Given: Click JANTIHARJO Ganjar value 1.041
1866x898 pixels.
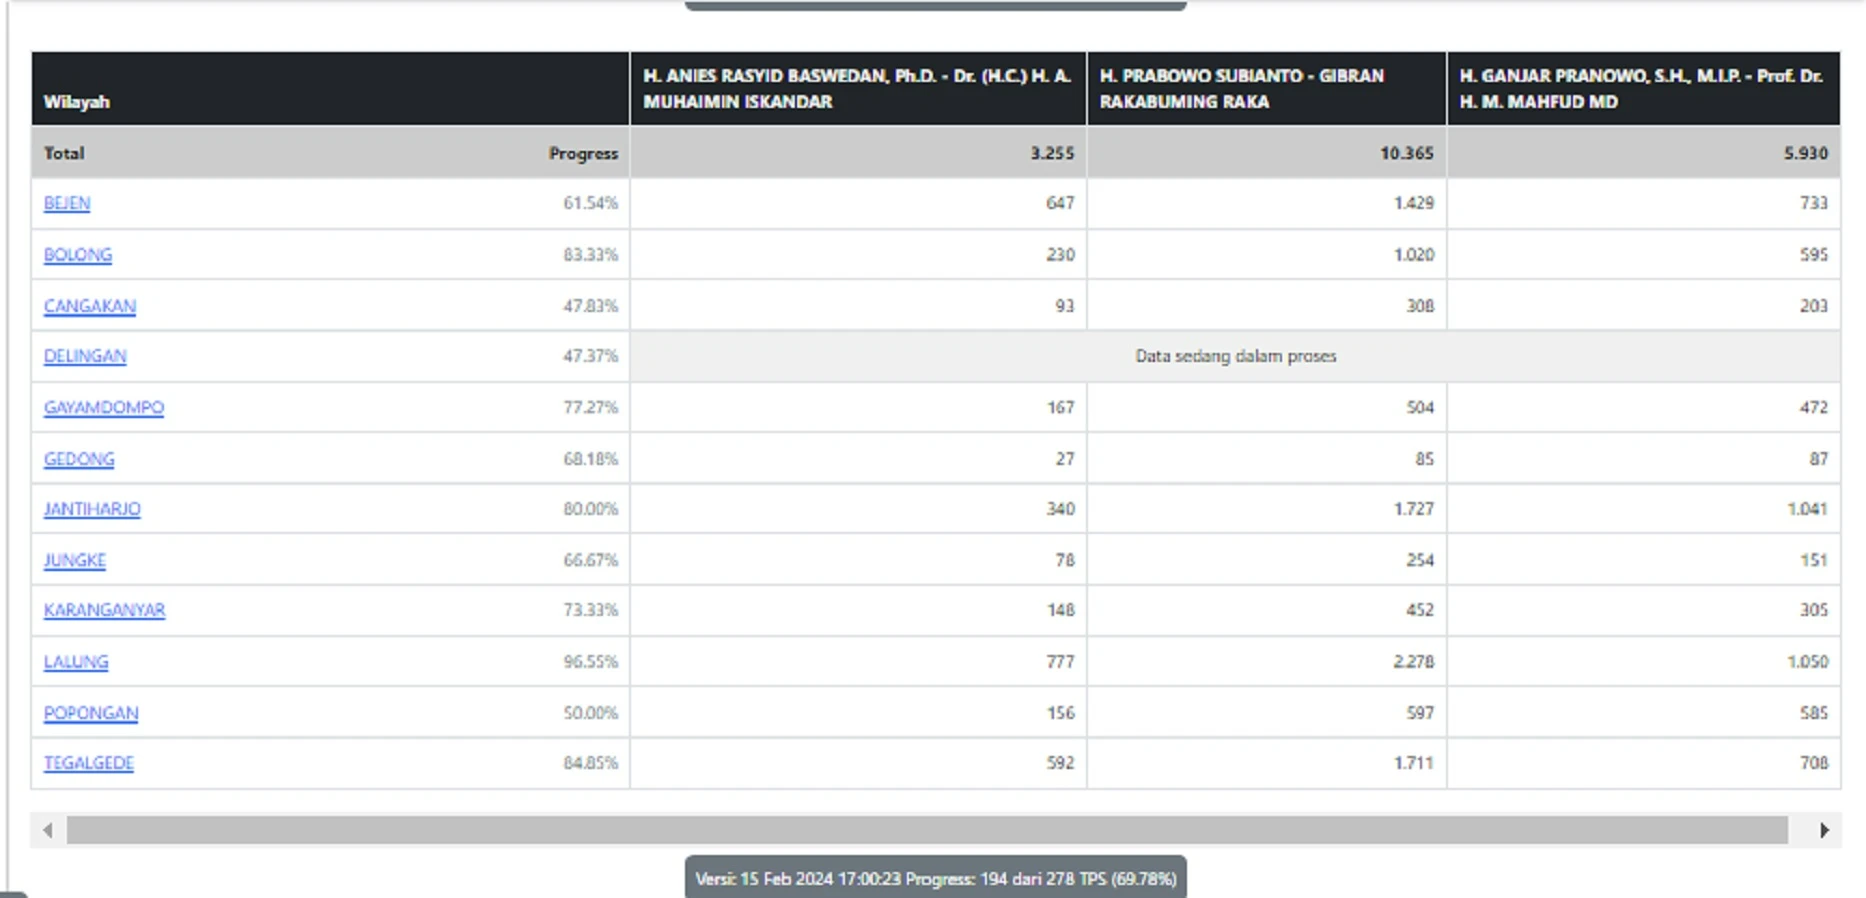Looking at the screenshot, I should [1807, 509].
